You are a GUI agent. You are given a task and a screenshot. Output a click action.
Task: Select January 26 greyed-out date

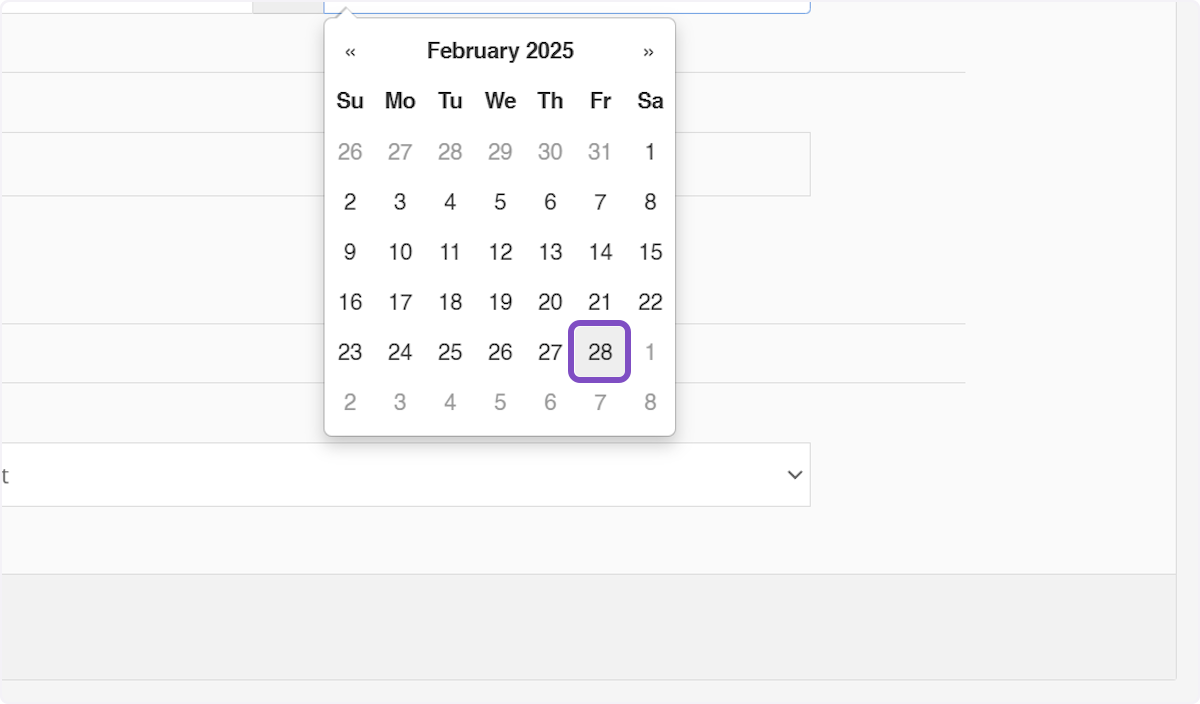click(x=350, y=152)
